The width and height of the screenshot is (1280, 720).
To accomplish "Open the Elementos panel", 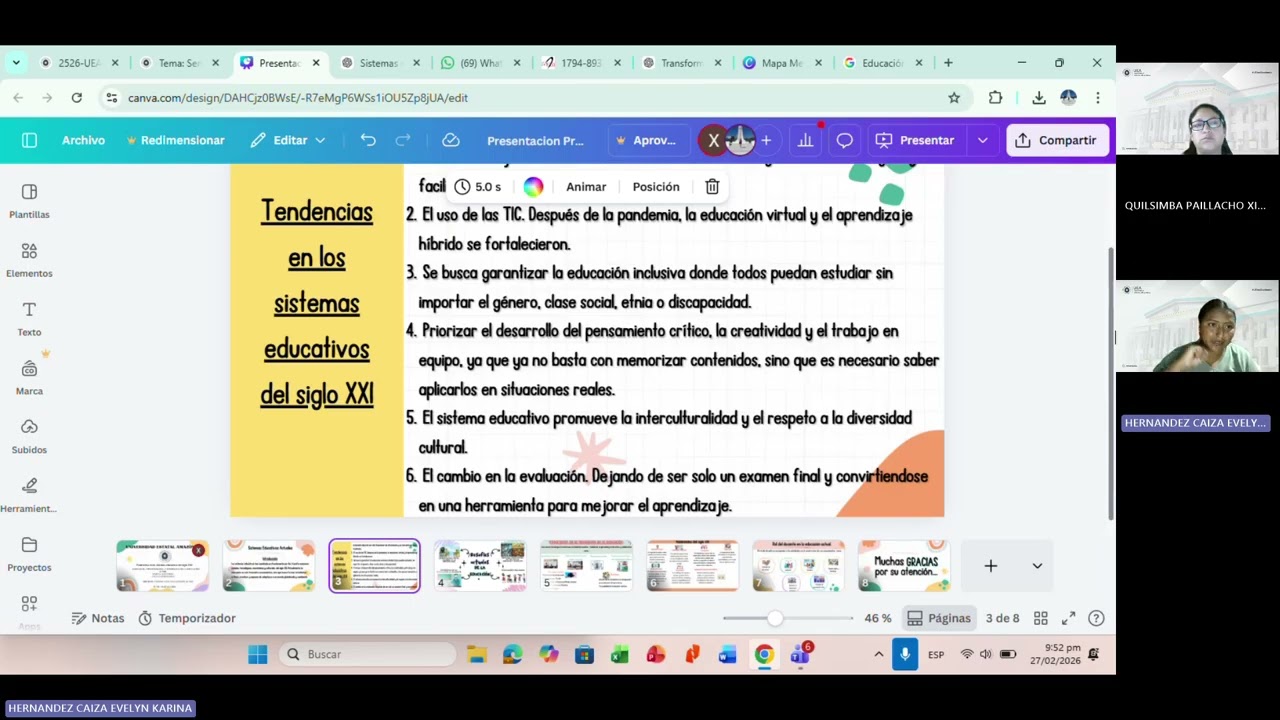I will (x=29, y=260).
